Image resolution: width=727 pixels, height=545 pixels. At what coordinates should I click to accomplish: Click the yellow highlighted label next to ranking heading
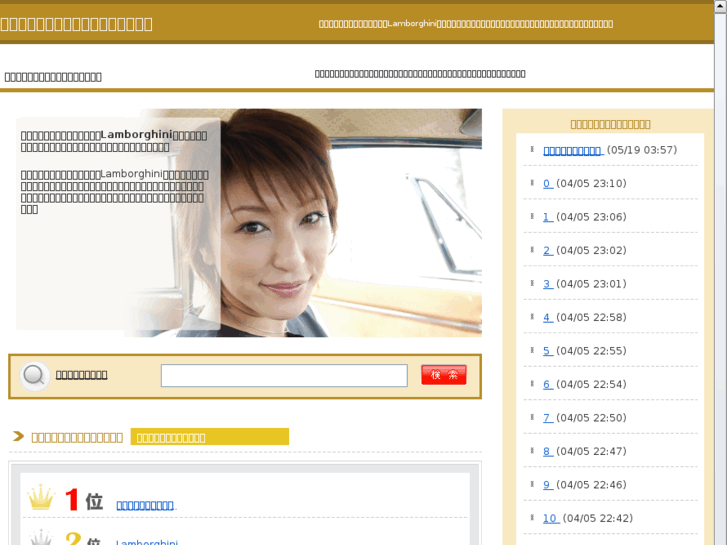click(210, 437)
